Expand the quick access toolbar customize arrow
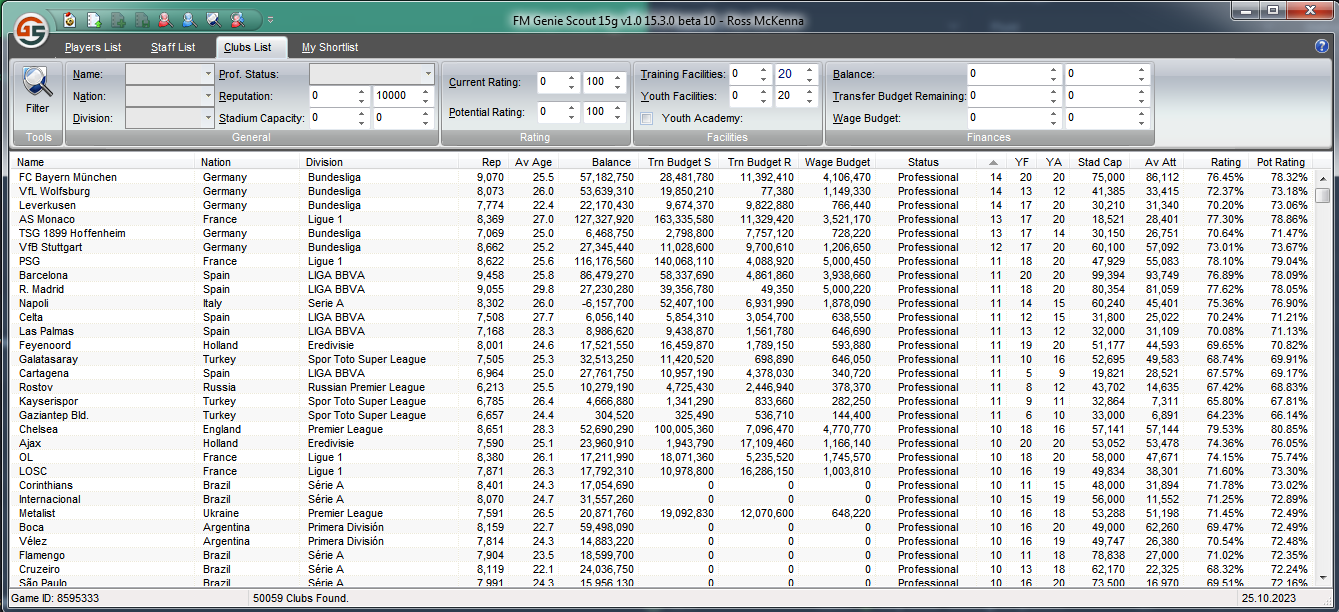The image size is (1339, 612). click(270, 20)
